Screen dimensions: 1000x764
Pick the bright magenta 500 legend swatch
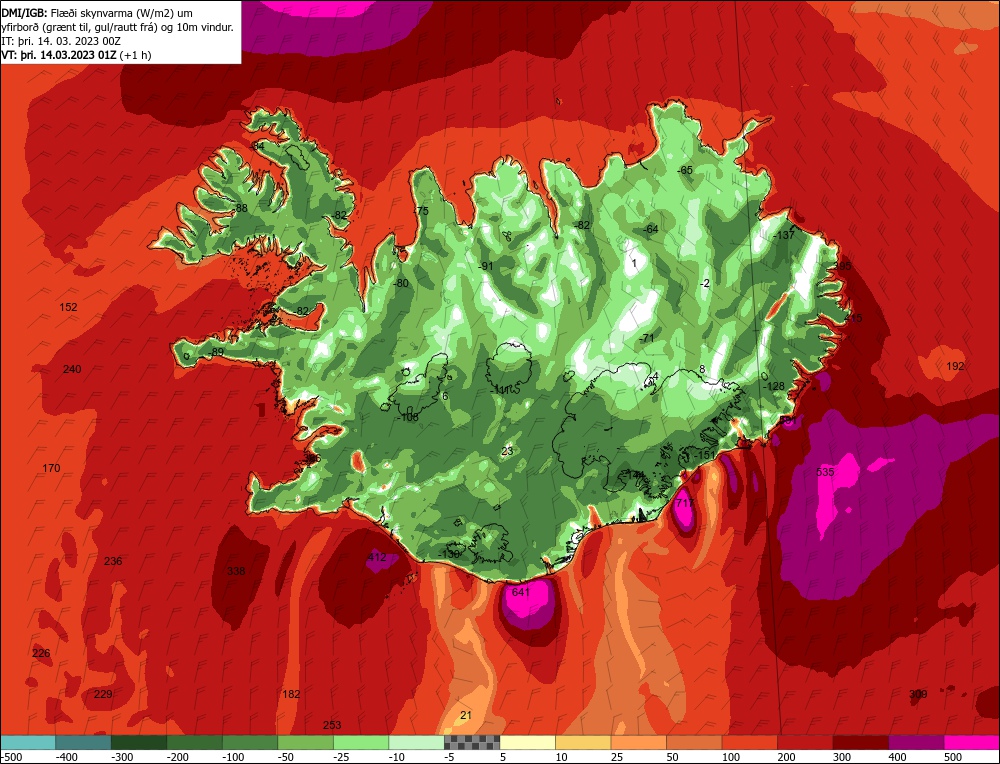(972, 742)
